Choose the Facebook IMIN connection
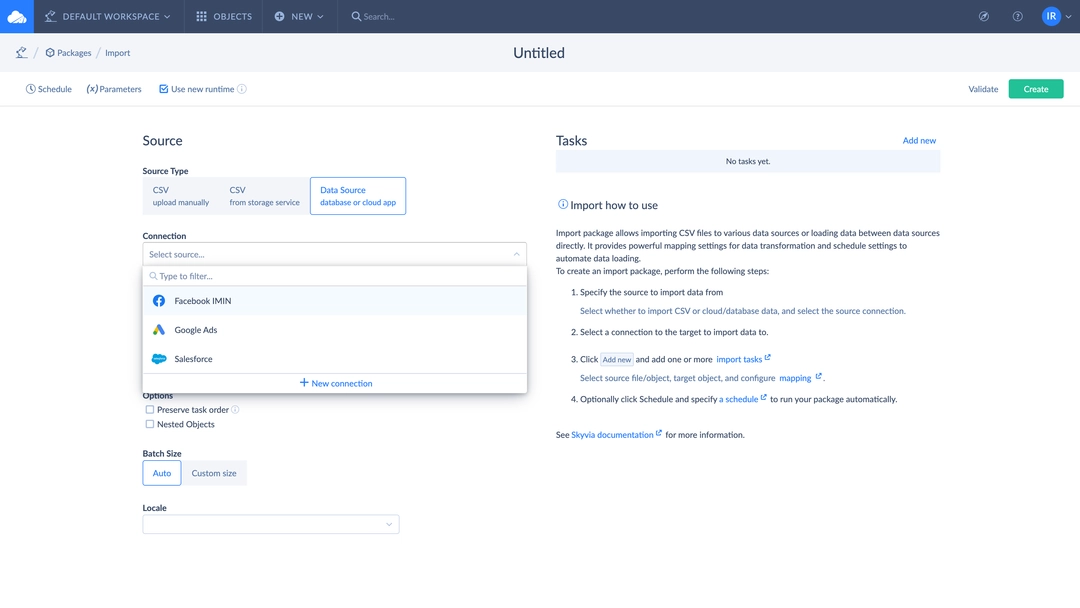This screenshot has width=1080, height=608. [x=335, y=301]
